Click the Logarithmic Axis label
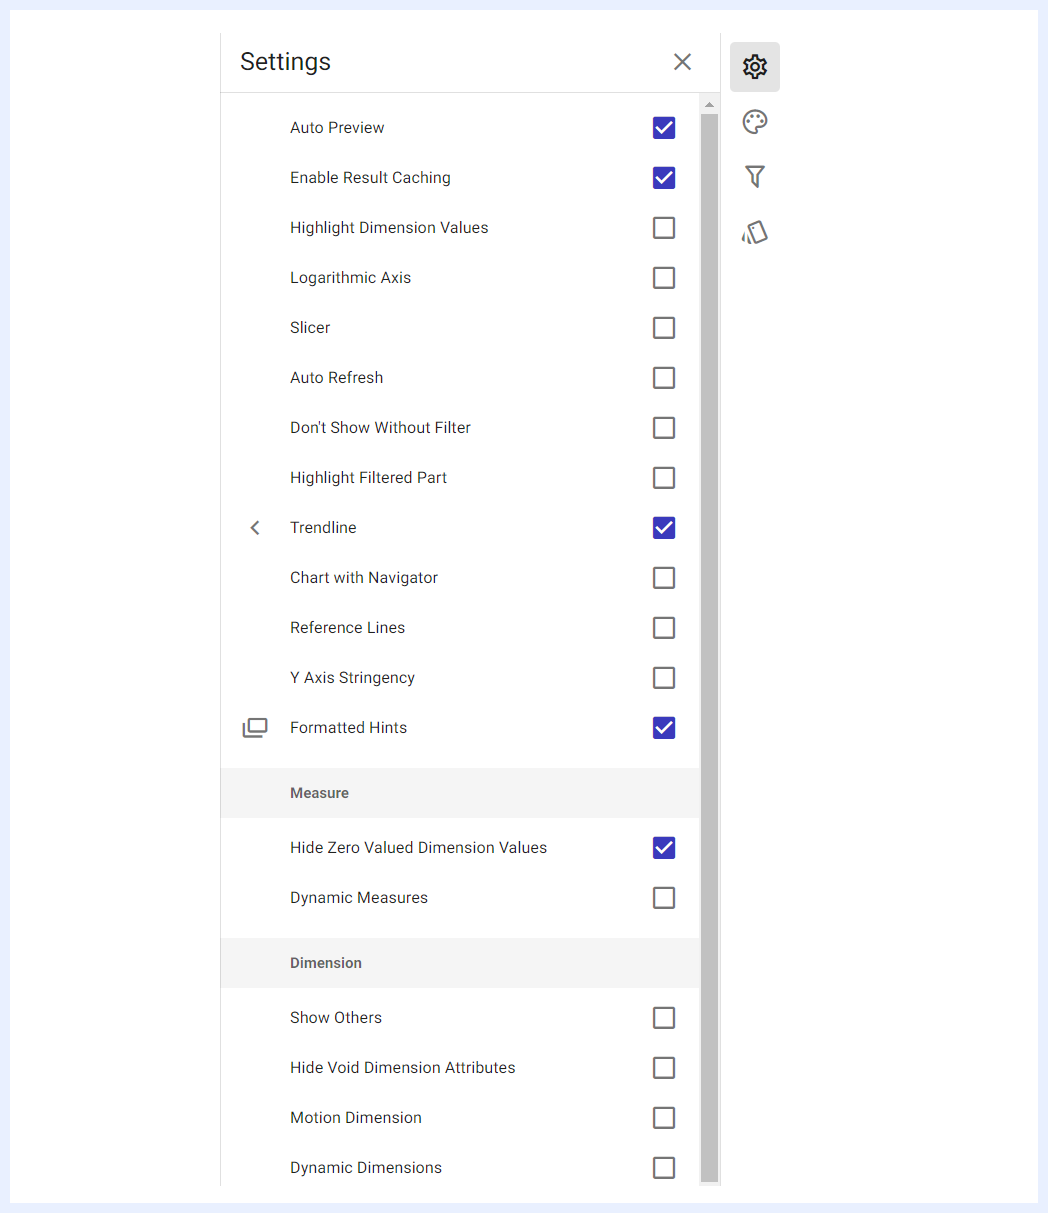The image size is (1048, 1213). tap(351, 278)
